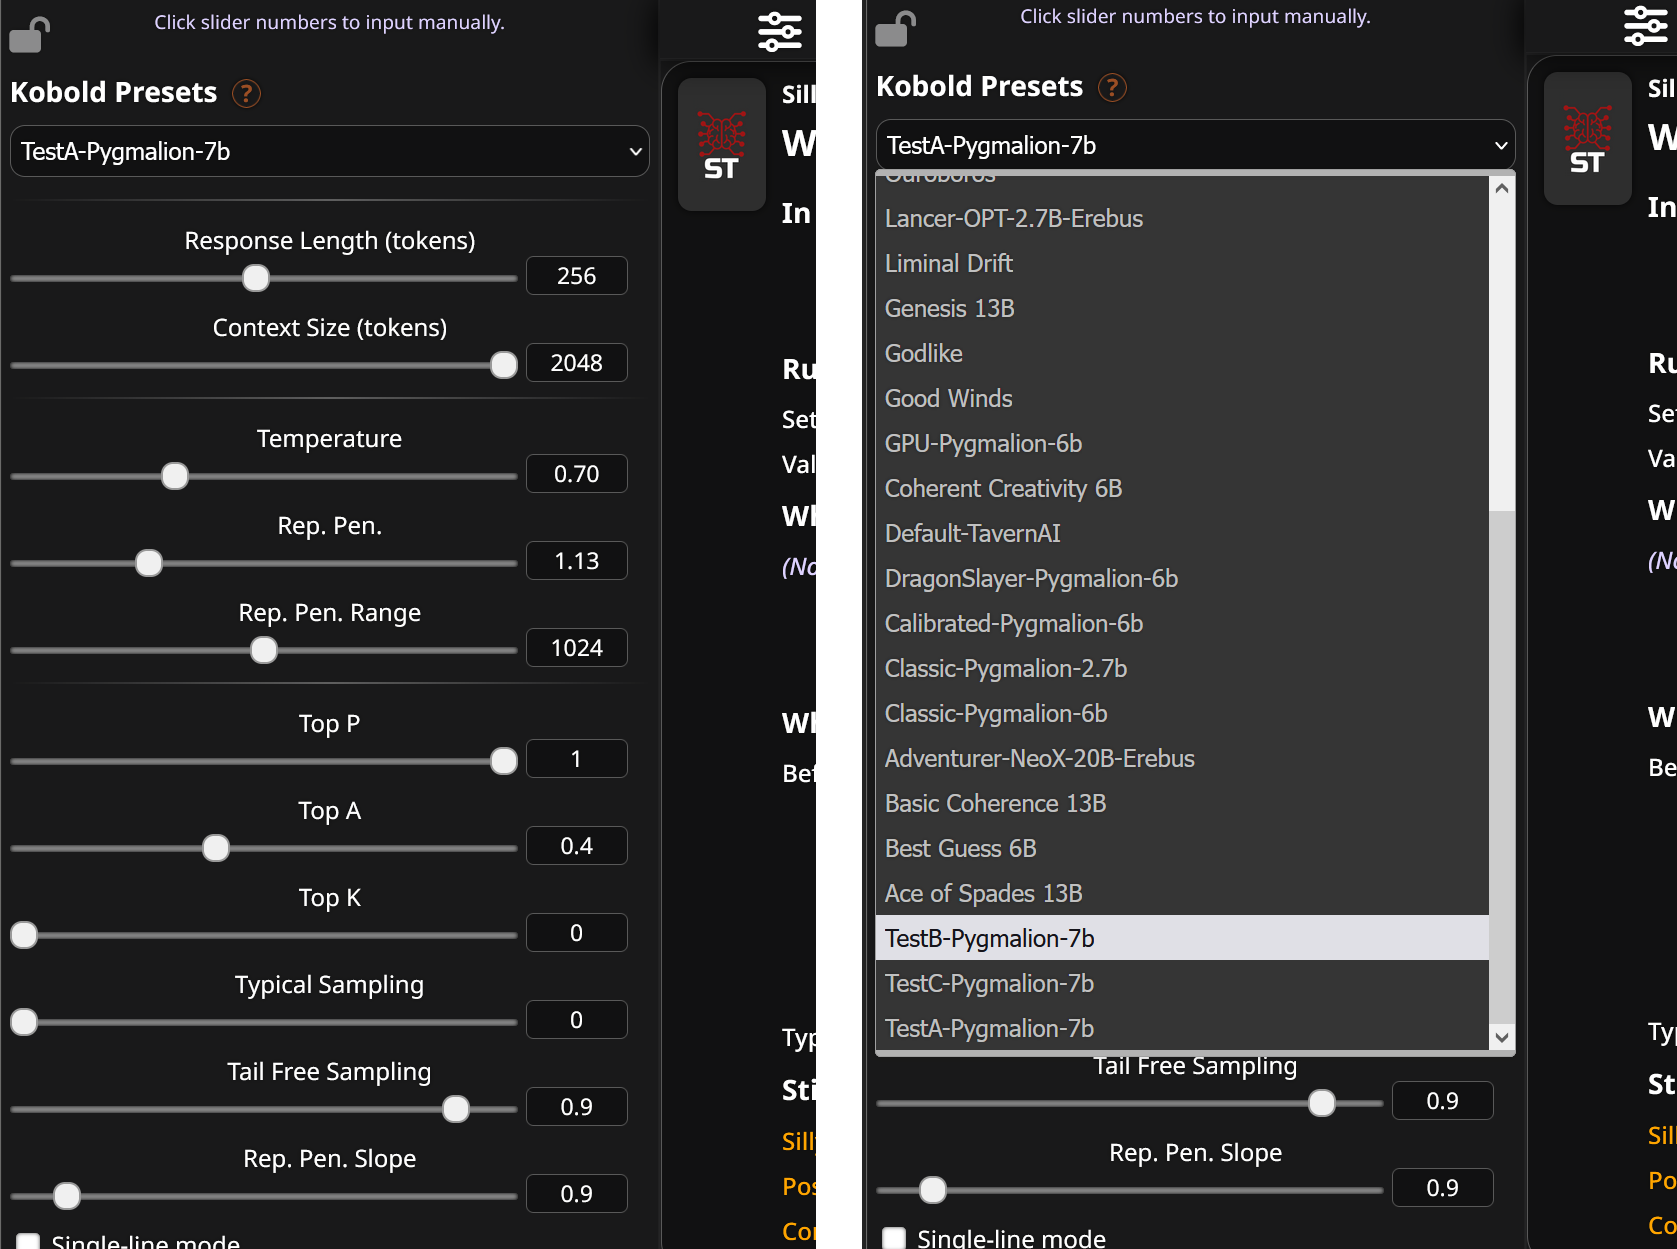The width and height of the screenshot is (1677, 1249).
Task: Click the Temperature slider handle
Action: 175,476
